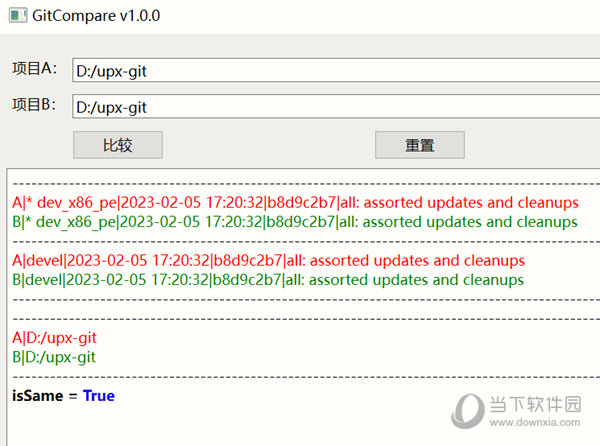Click the GitCompare app icon in title bar
600x446 pixels.
[x=18, y=16]
